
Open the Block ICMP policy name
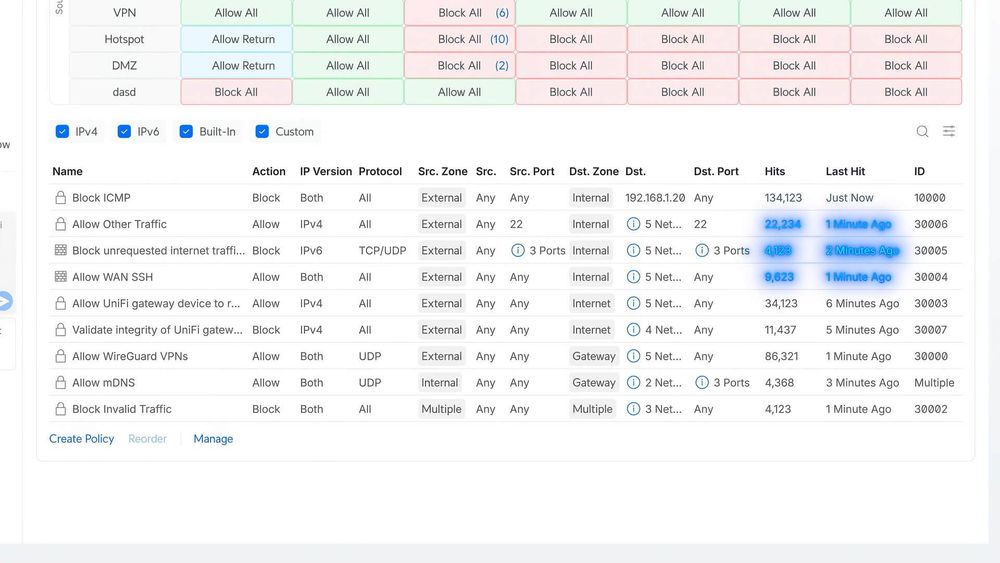[101, 198]
